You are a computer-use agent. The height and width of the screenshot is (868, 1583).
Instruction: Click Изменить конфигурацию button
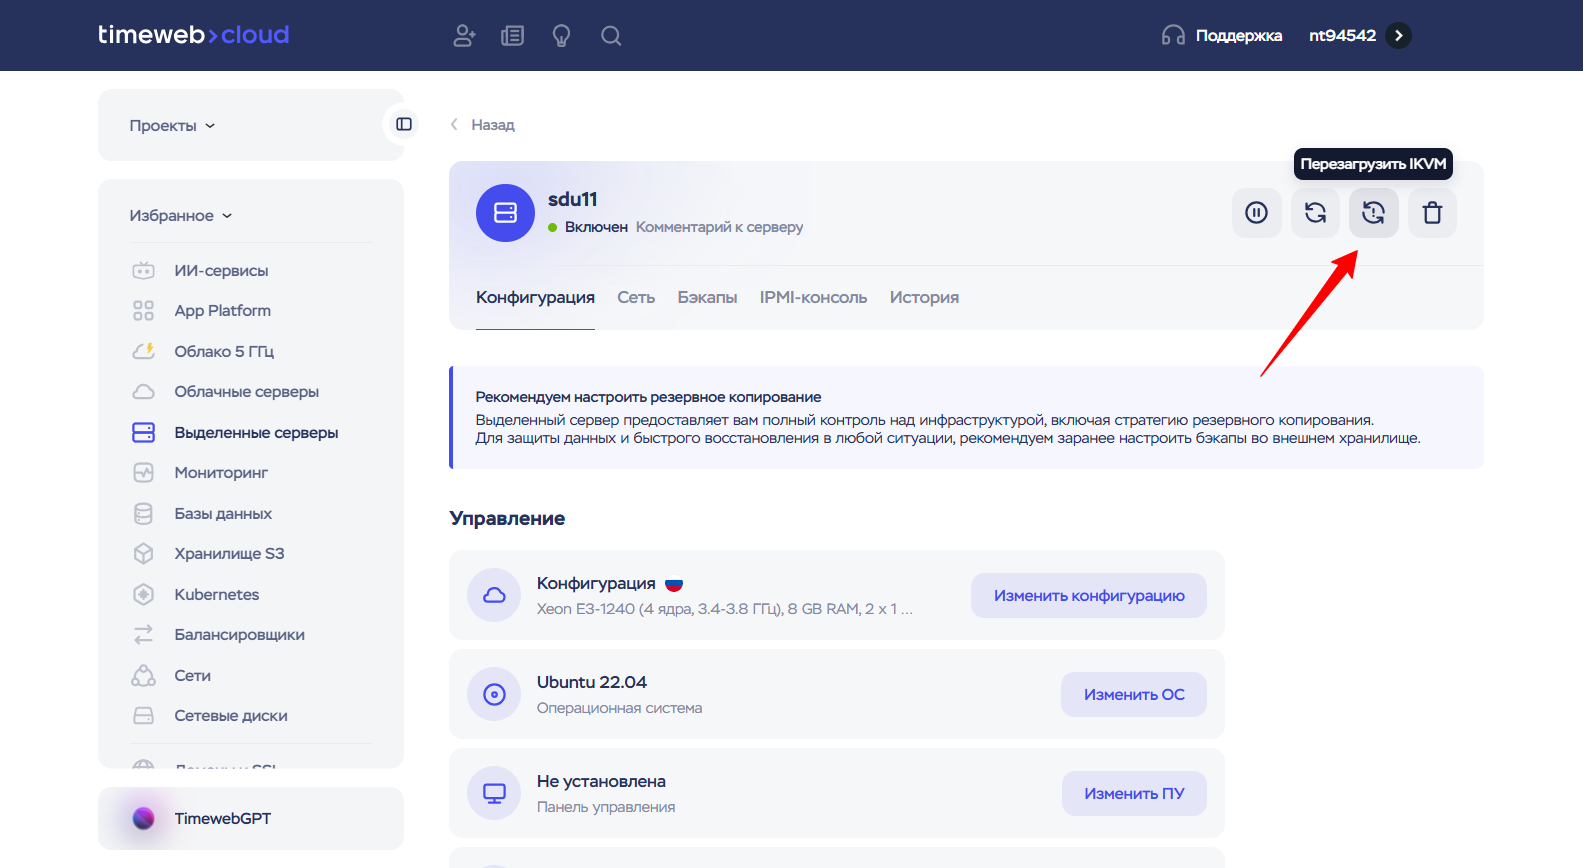point(1089,595)
